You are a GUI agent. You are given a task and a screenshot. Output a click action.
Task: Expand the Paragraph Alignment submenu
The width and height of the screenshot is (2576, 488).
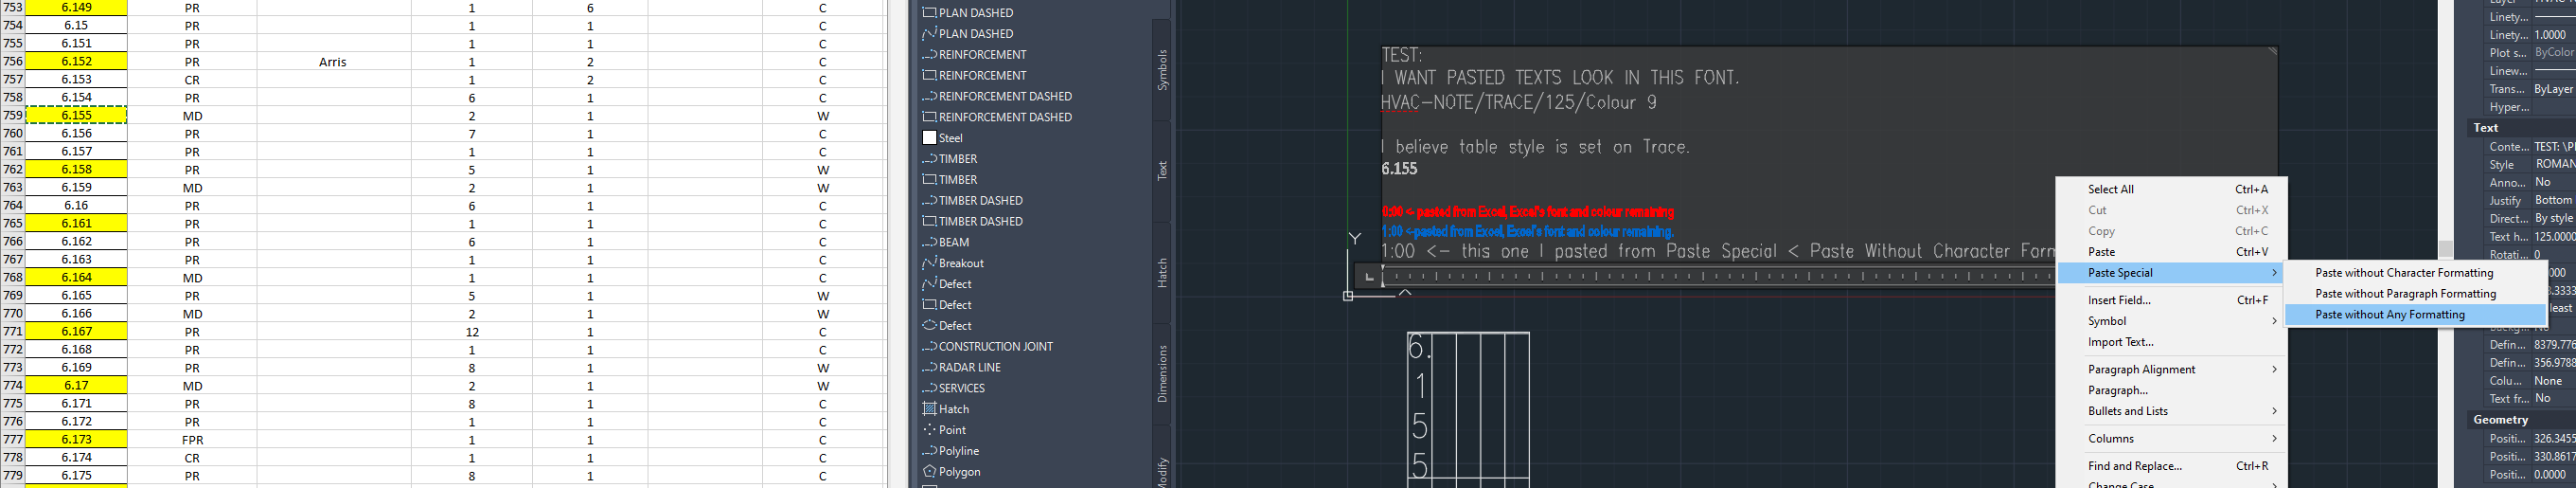(x=2171, y=370)
